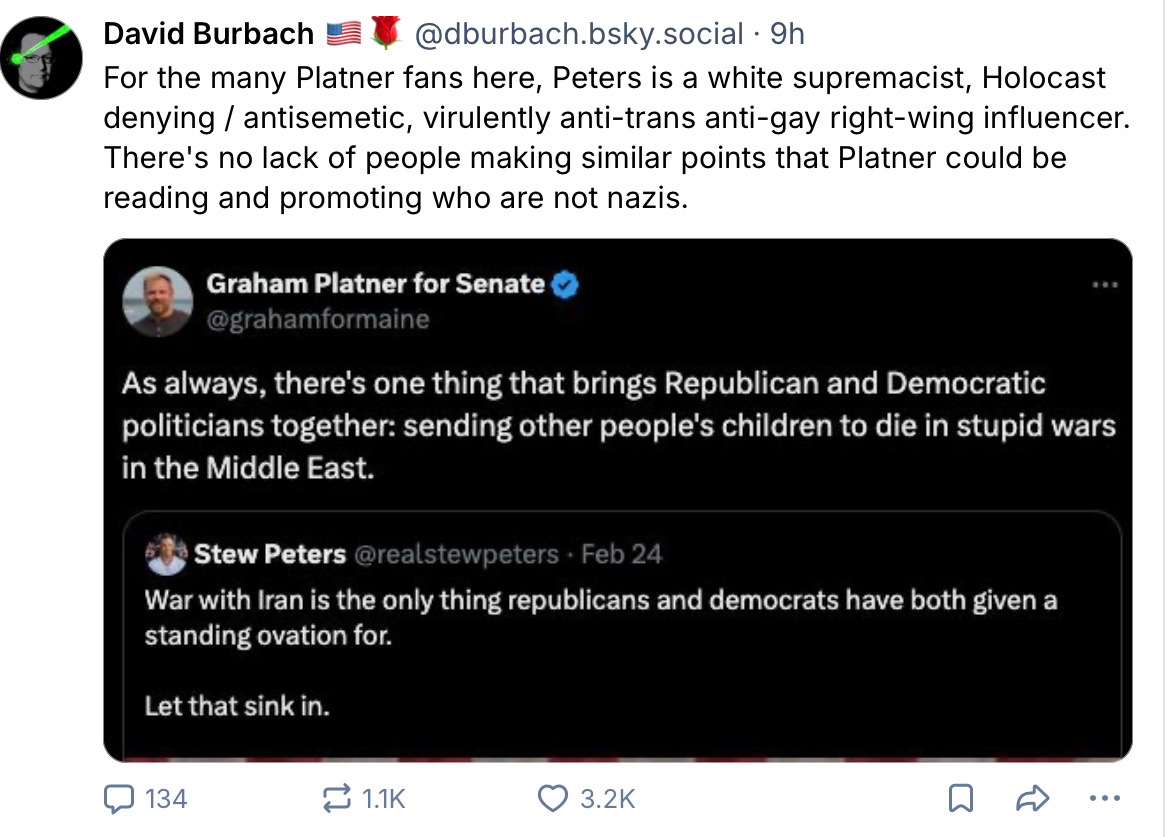
Task: Click Stew Peters avatar in quoted tweet
Action: (x=165, y=554)
